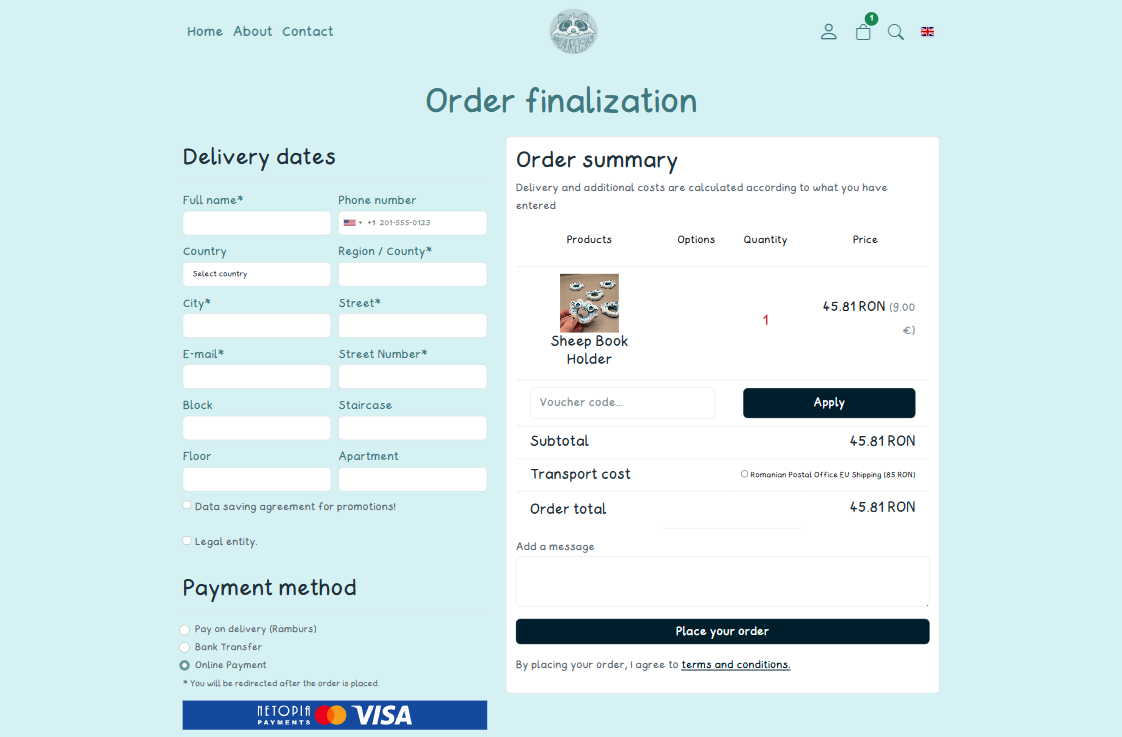Enable data saving agreement for promotions
Viewport: 1122px width, 737px height.
[x=187, y=506]
